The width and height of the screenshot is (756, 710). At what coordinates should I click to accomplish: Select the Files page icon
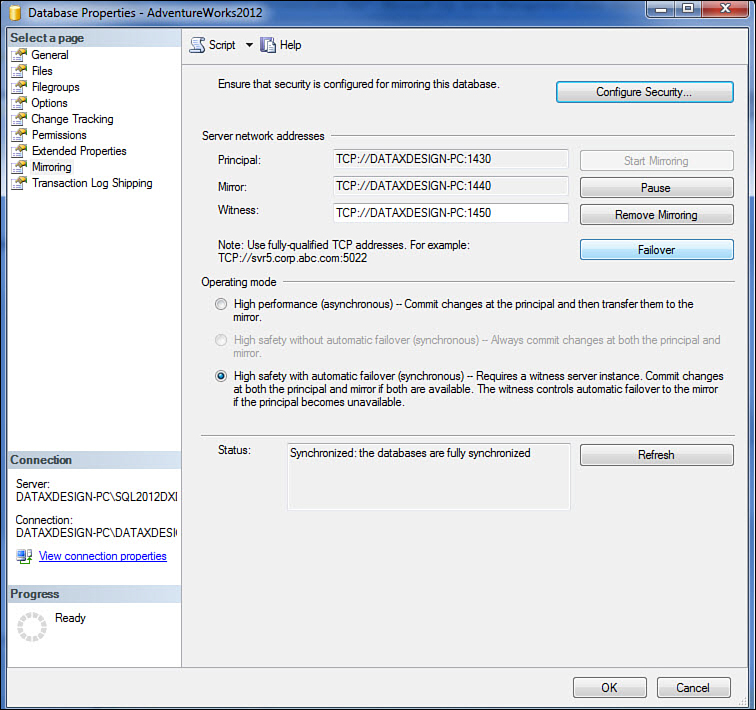[x=19, y=71]
